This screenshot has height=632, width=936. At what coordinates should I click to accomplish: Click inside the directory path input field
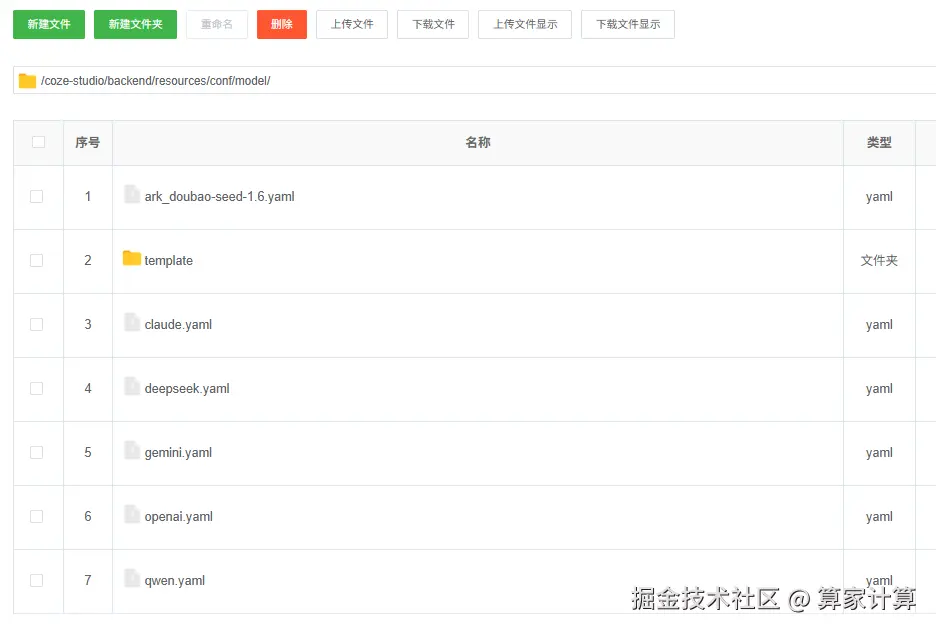click(300, 79)
